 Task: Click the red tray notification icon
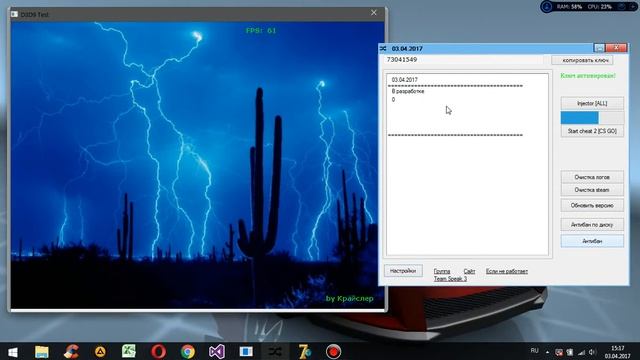click(559, 352)
